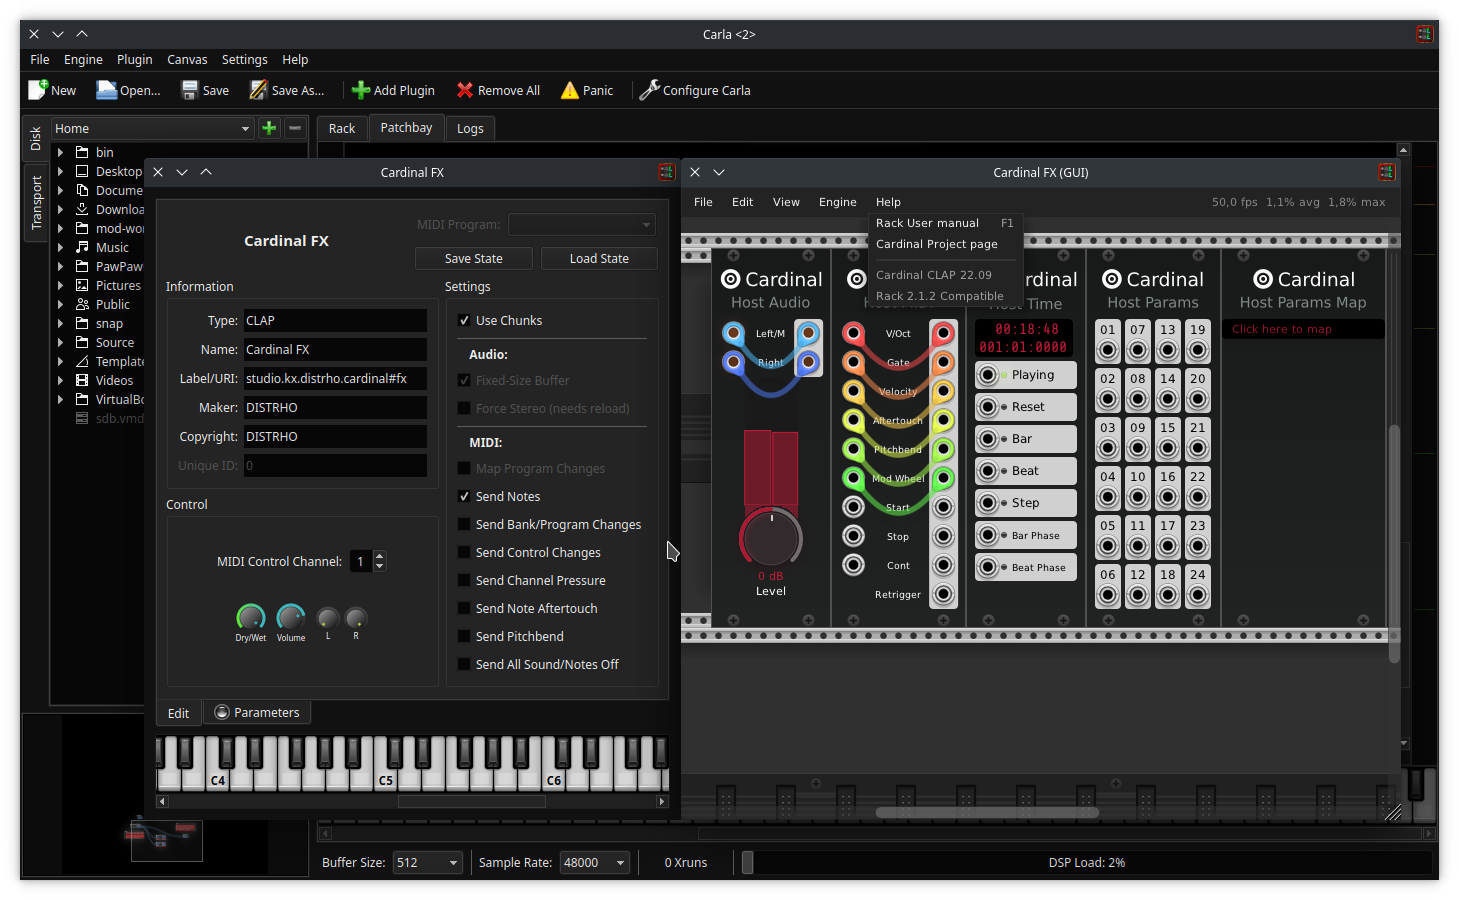Enable Send Channel Pressure checkbox
This screenshot has width=1459, height=900.
(464, 580)
